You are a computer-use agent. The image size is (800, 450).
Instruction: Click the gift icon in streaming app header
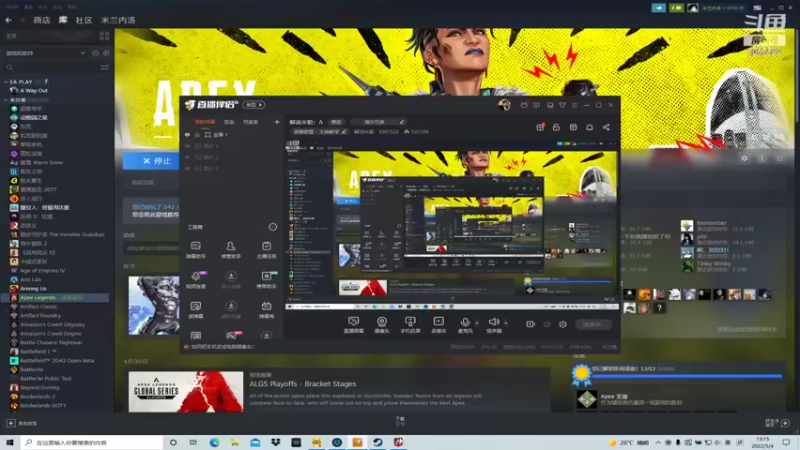point(540,127)
